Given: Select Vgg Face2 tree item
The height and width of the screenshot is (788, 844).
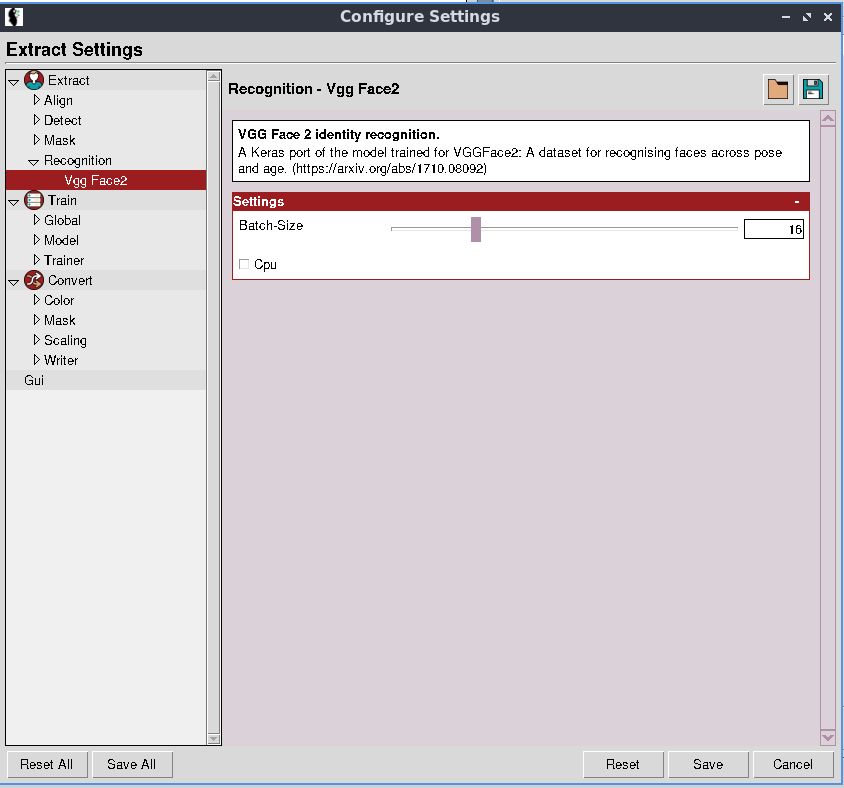Looking at the screenshot, I should [106, 180].
